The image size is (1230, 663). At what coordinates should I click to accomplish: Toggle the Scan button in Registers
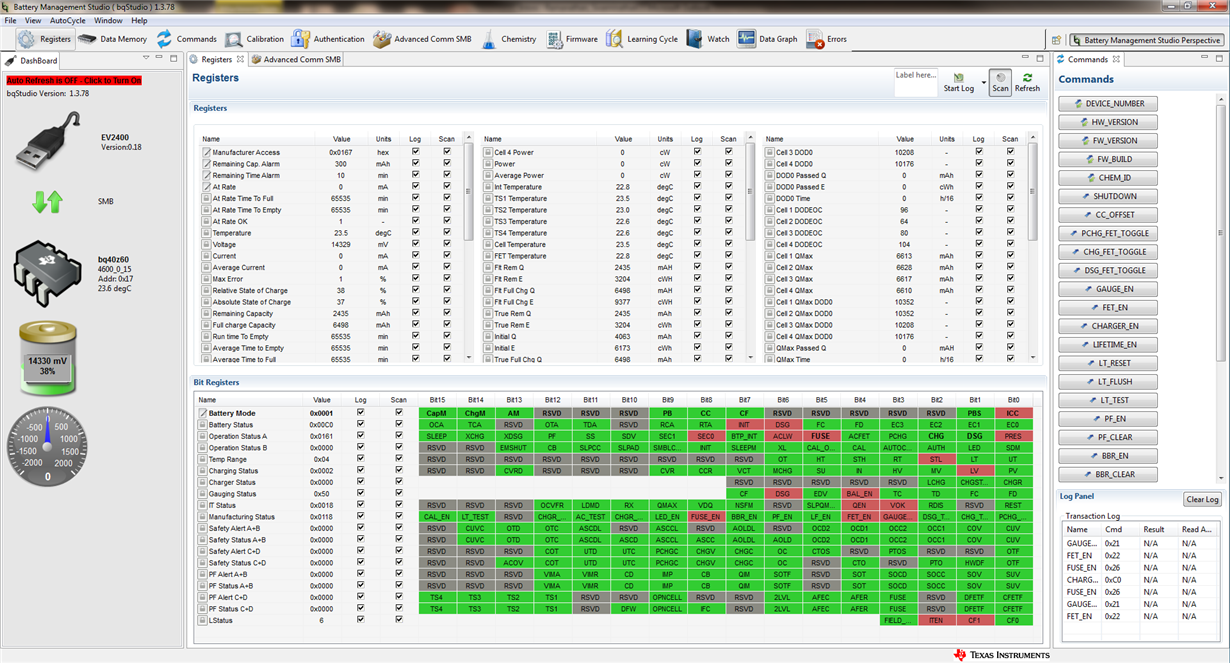(x=1000, y=82)
